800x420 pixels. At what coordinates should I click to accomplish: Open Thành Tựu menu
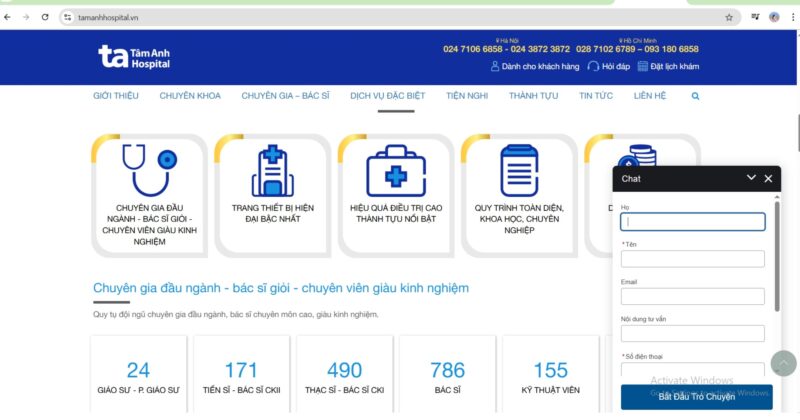[x=533, y=95]
